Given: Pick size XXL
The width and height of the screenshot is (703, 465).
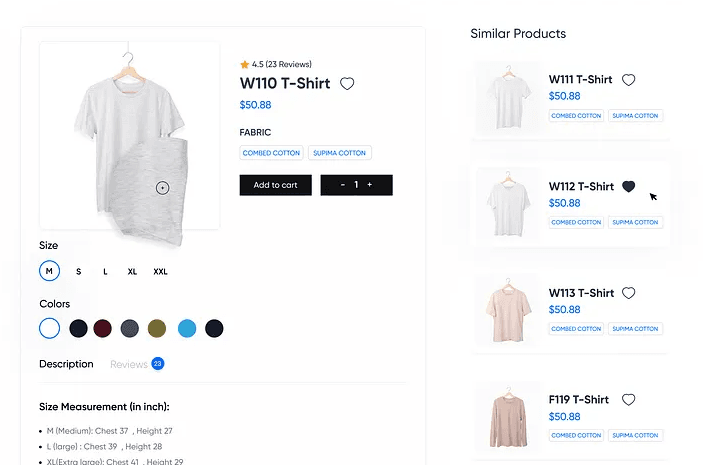Looking at the screenshot, I should [x=161, y=271].
